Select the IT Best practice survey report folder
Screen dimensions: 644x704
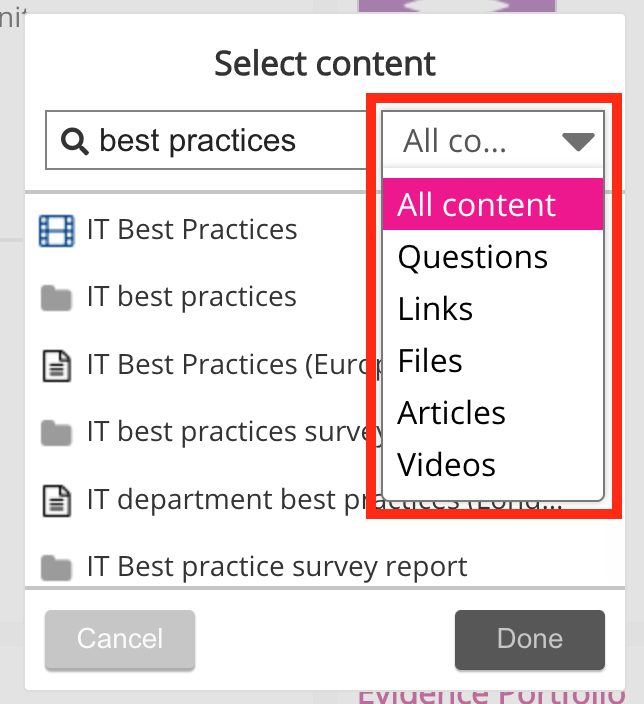click(x=277, y=568)
